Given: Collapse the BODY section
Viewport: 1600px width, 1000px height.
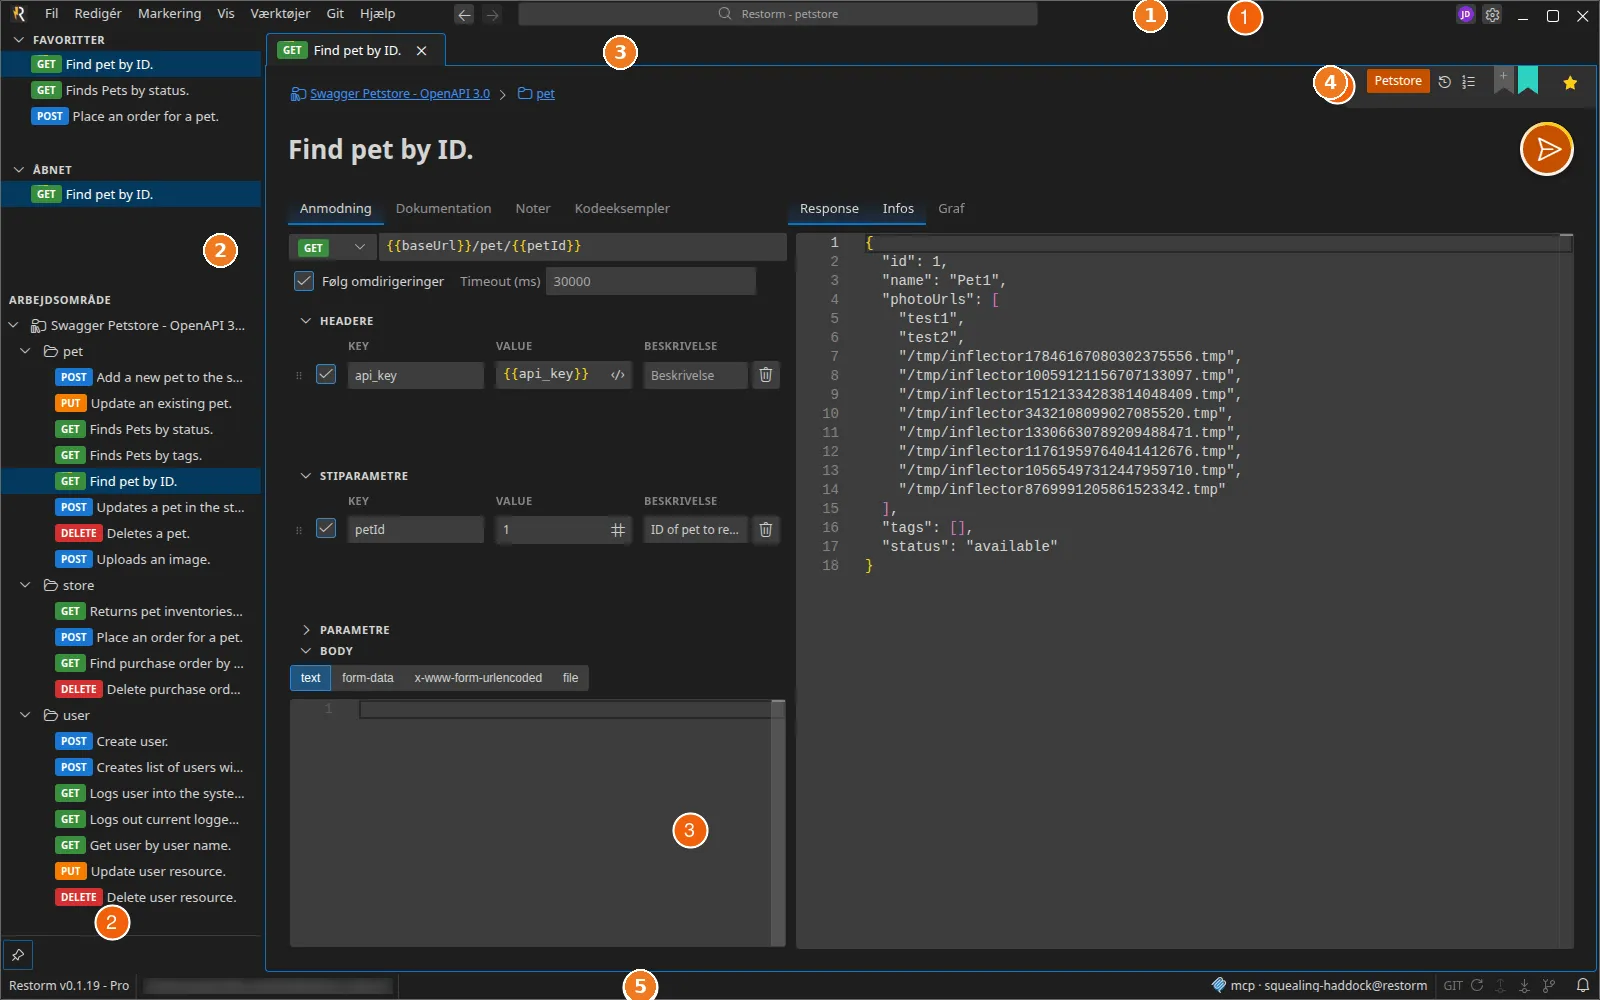Looking at the screenshot, I should coord(306,651).
